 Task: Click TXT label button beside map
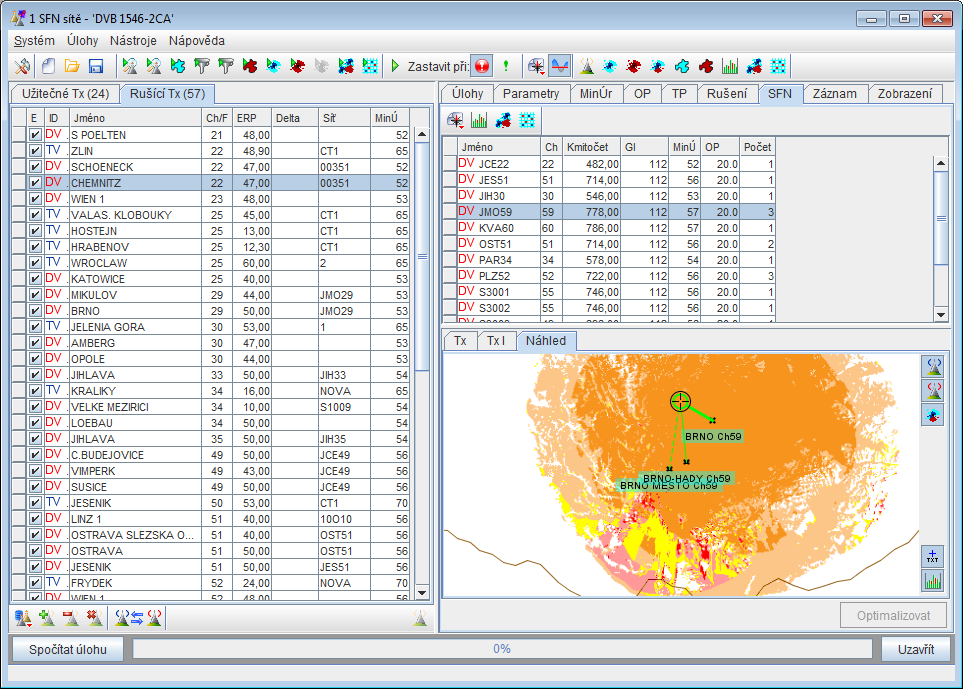(x=932, y=556)
